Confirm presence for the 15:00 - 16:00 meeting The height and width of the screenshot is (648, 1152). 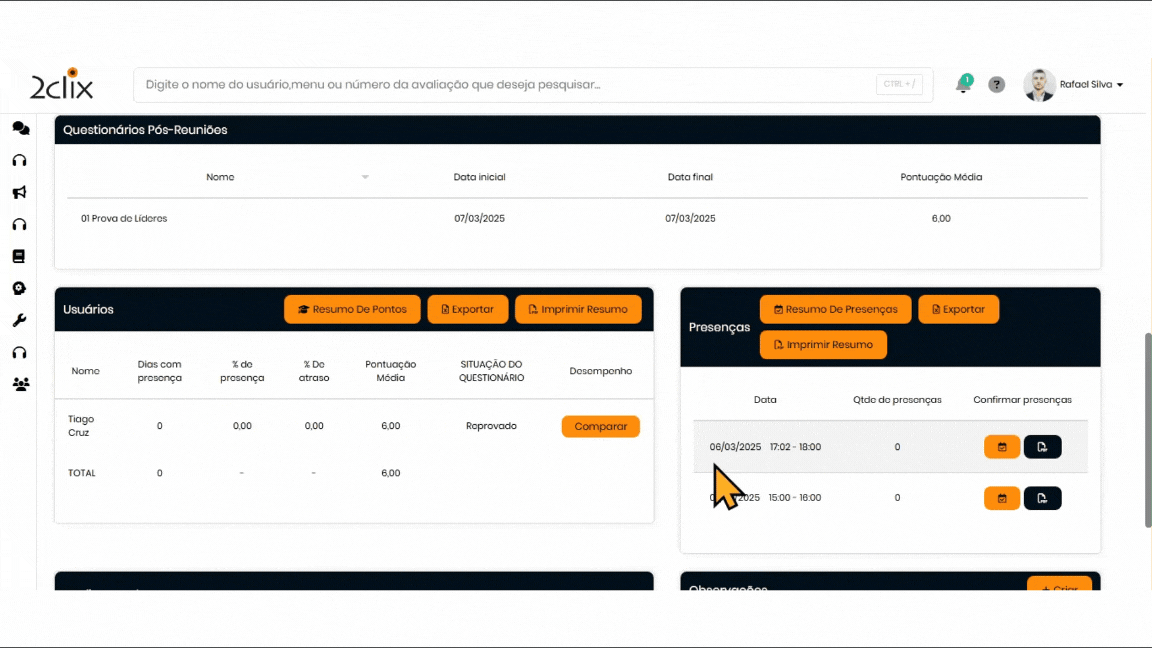click(x=1001, y=498)
